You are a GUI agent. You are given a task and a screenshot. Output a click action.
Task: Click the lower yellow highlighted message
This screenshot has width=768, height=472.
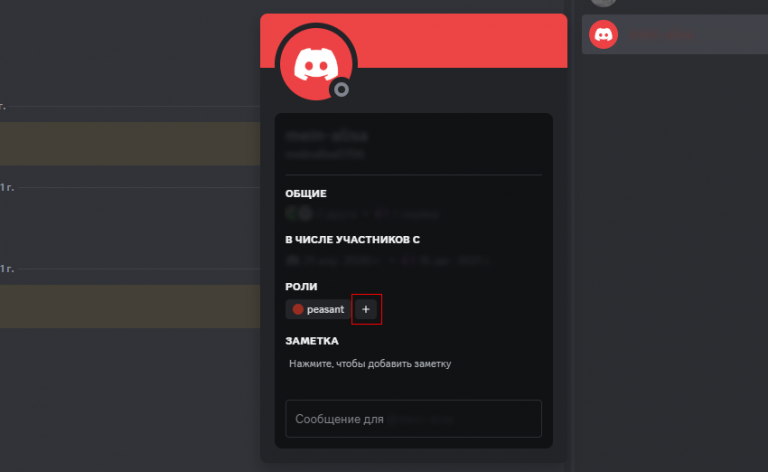point(130,307)
